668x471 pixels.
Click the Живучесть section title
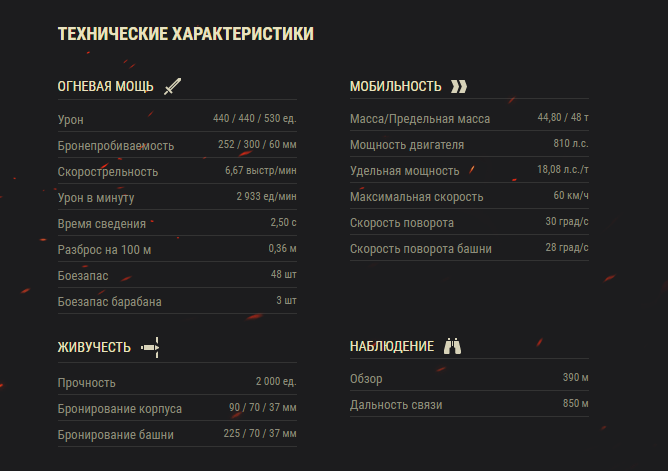[x=94, y=348]
